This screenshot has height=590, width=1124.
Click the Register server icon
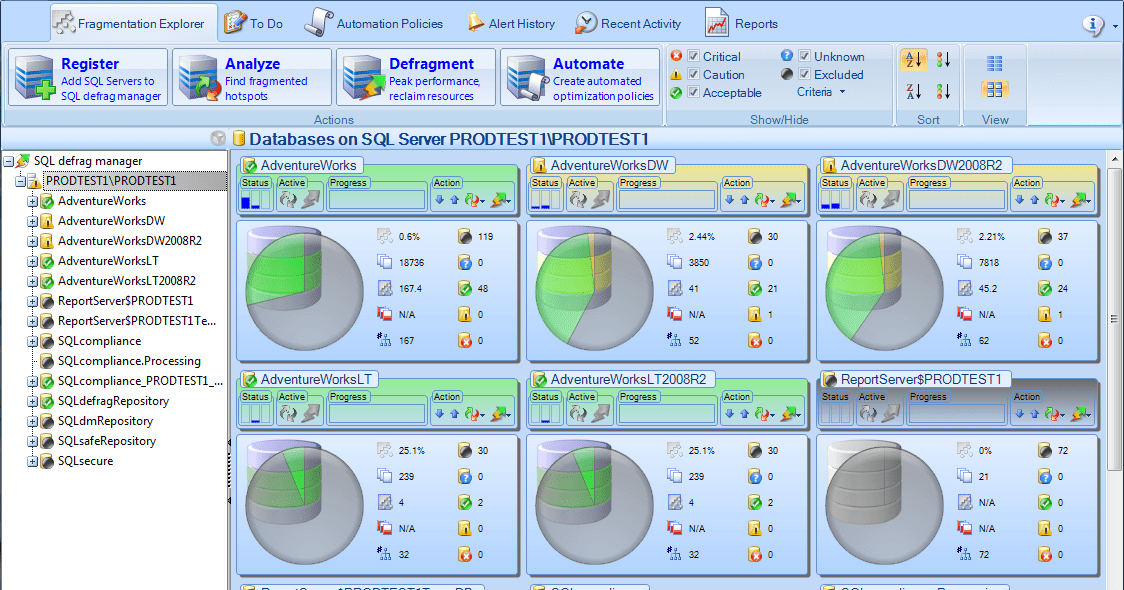(33, 77)
